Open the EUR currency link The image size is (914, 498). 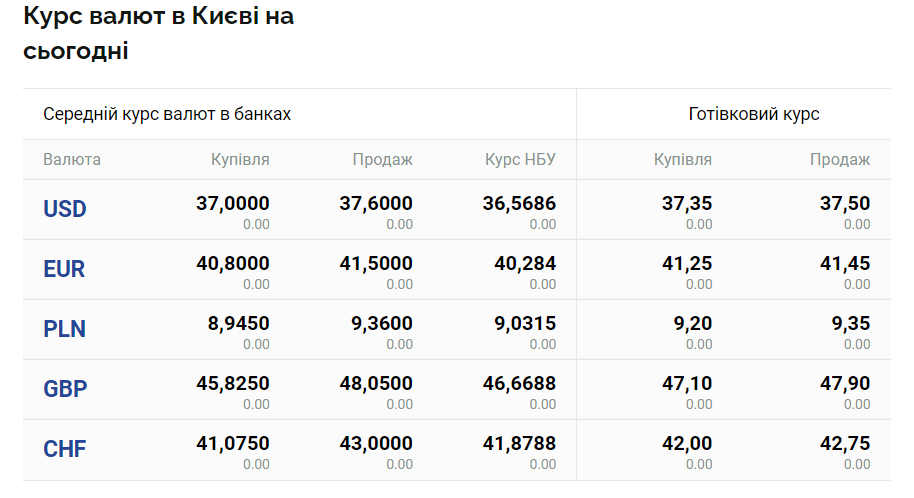(64, 269)
